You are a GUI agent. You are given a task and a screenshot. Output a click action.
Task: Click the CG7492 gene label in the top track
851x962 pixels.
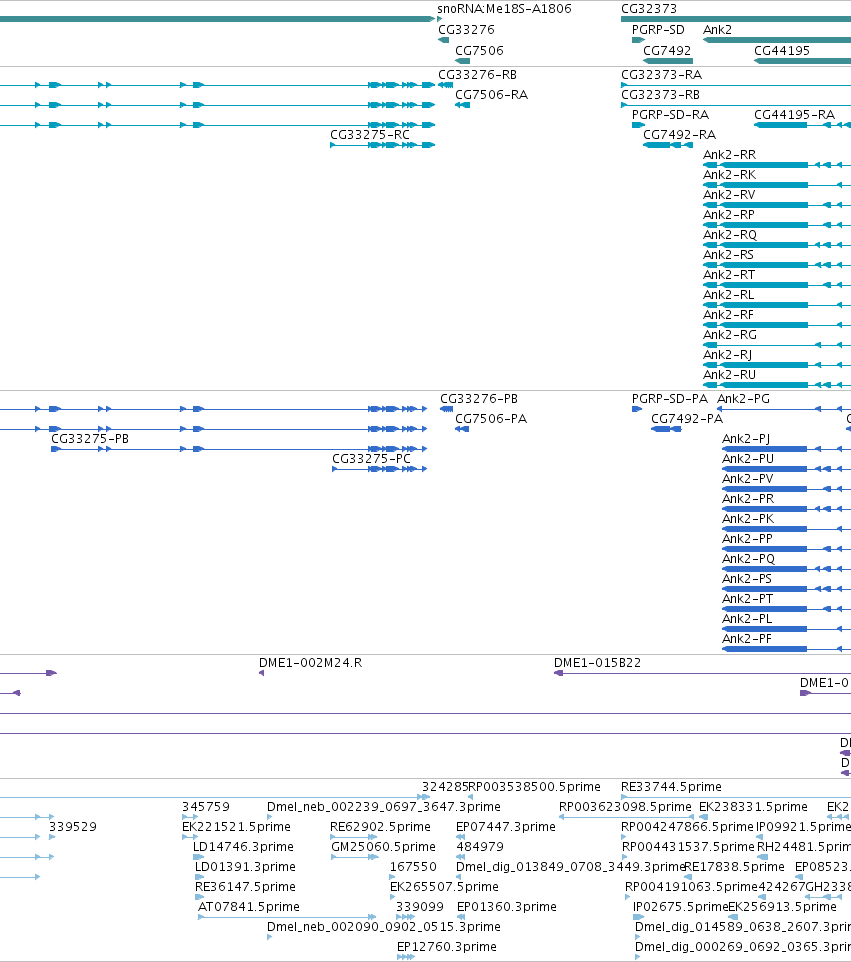pos(667,50)
